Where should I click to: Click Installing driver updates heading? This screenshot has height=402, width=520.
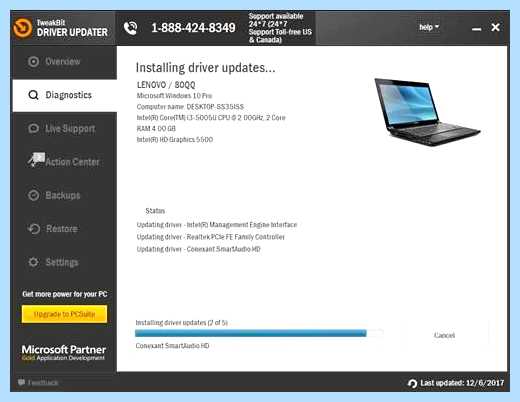coord(205,68)
